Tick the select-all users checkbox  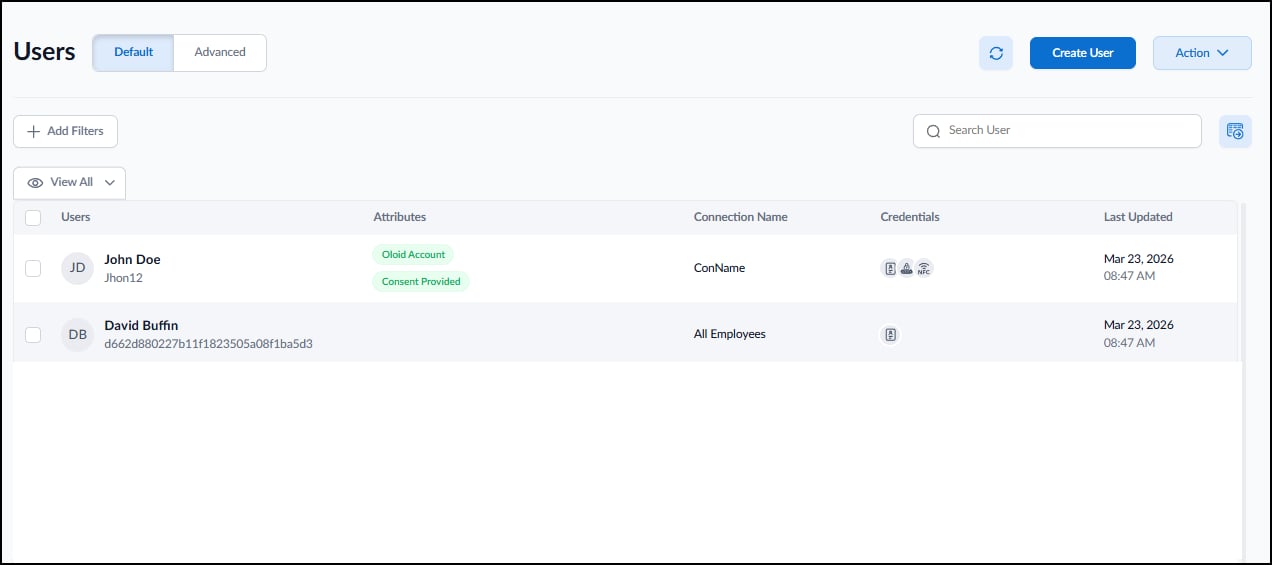(x=33, y=217)
